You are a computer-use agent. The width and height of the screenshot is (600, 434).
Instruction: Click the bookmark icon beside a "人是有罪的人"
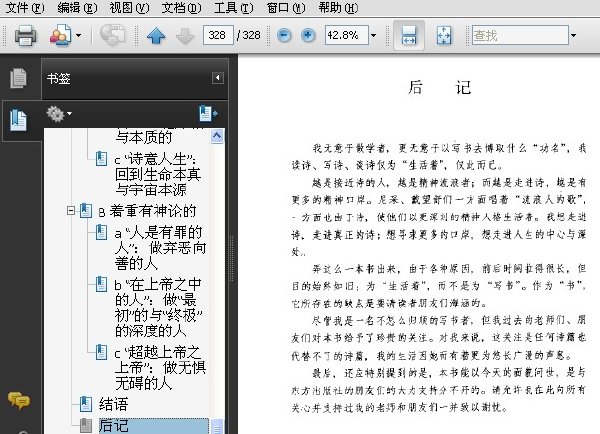101,232
